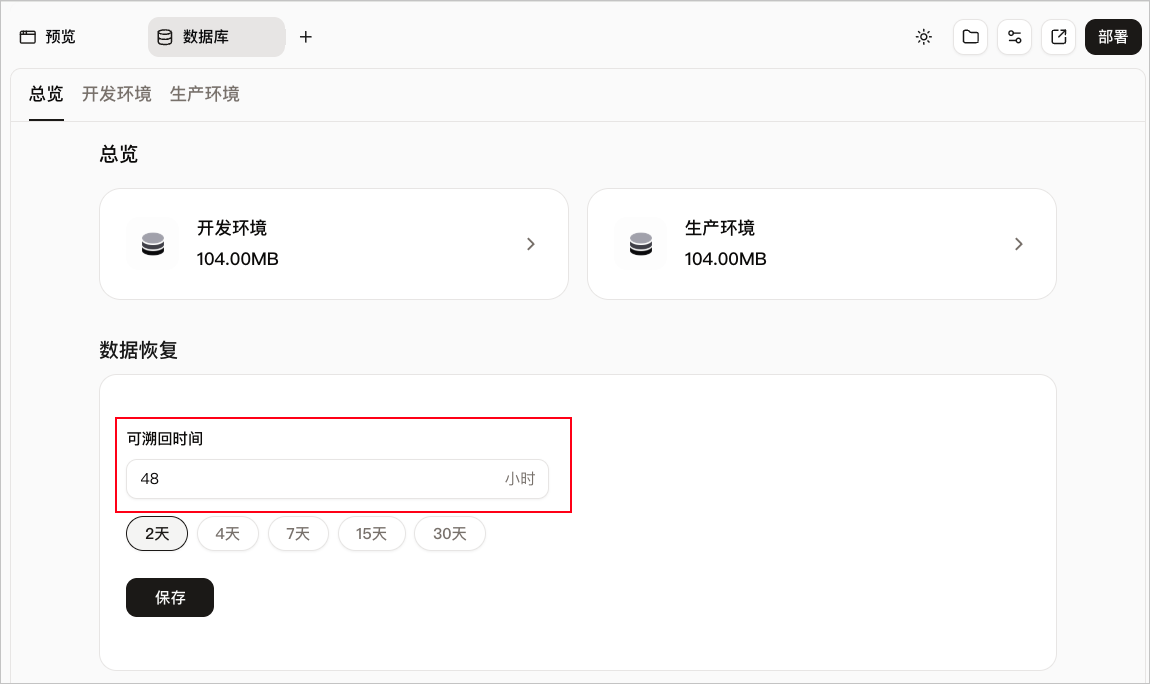Select the 2天 retention option
The height and width of the screenshot is (684, 1150).
(157, 534)
